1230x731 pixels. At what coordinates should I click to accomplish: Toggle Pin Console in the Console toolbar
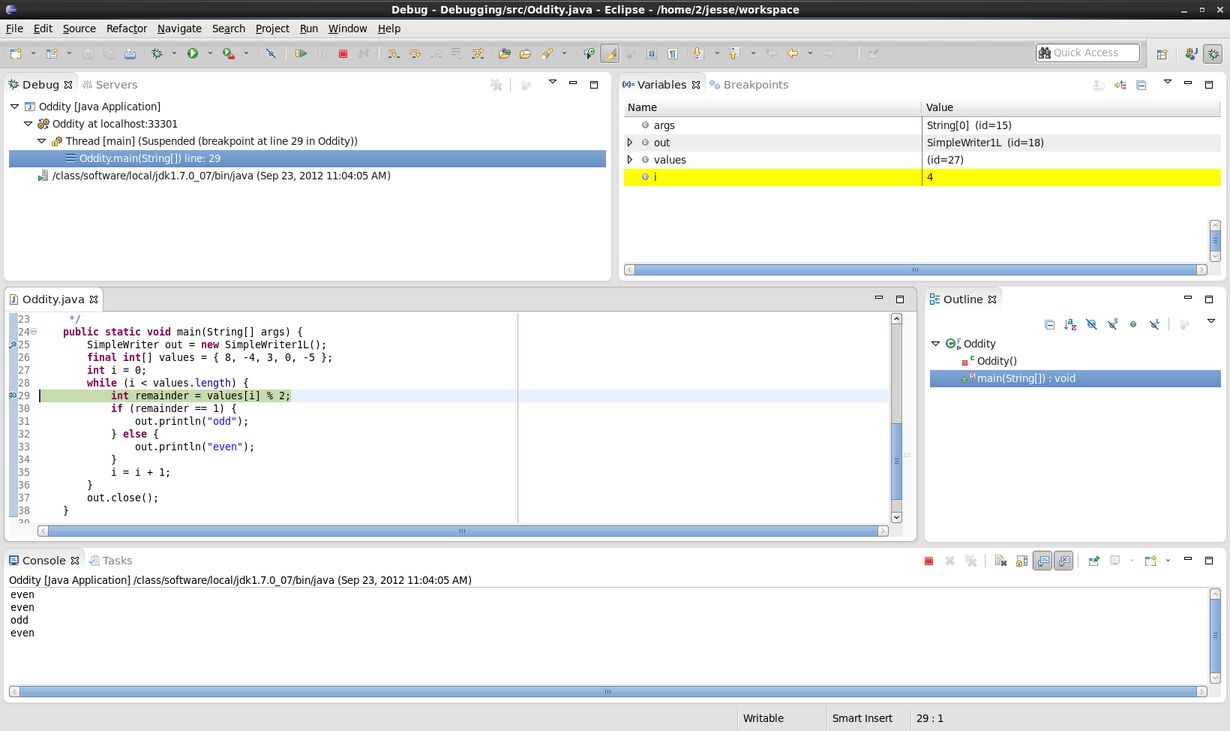tap(1094, 560)
